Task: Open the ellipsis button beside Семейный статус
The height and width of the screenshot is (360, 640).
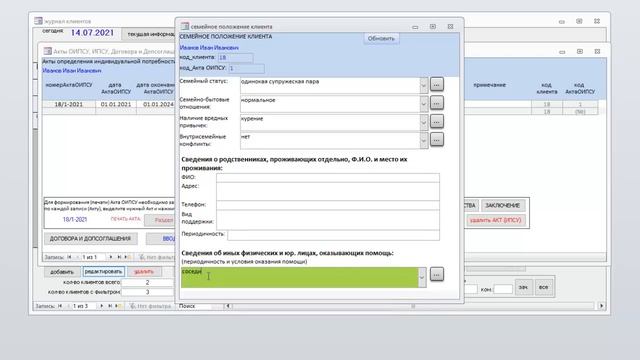Action: tap(437, 84)
